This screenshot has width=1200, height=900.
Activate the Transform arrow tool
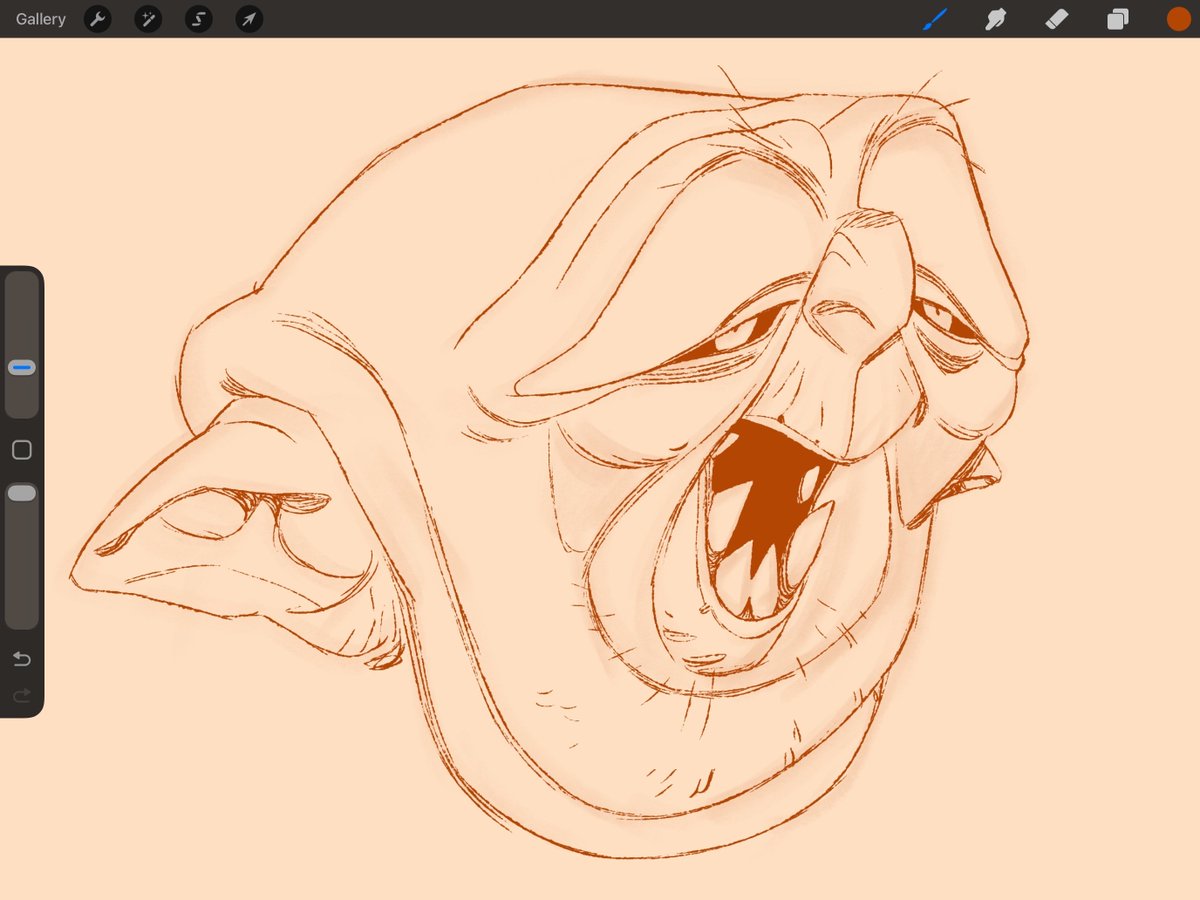[x=249, y=19]
